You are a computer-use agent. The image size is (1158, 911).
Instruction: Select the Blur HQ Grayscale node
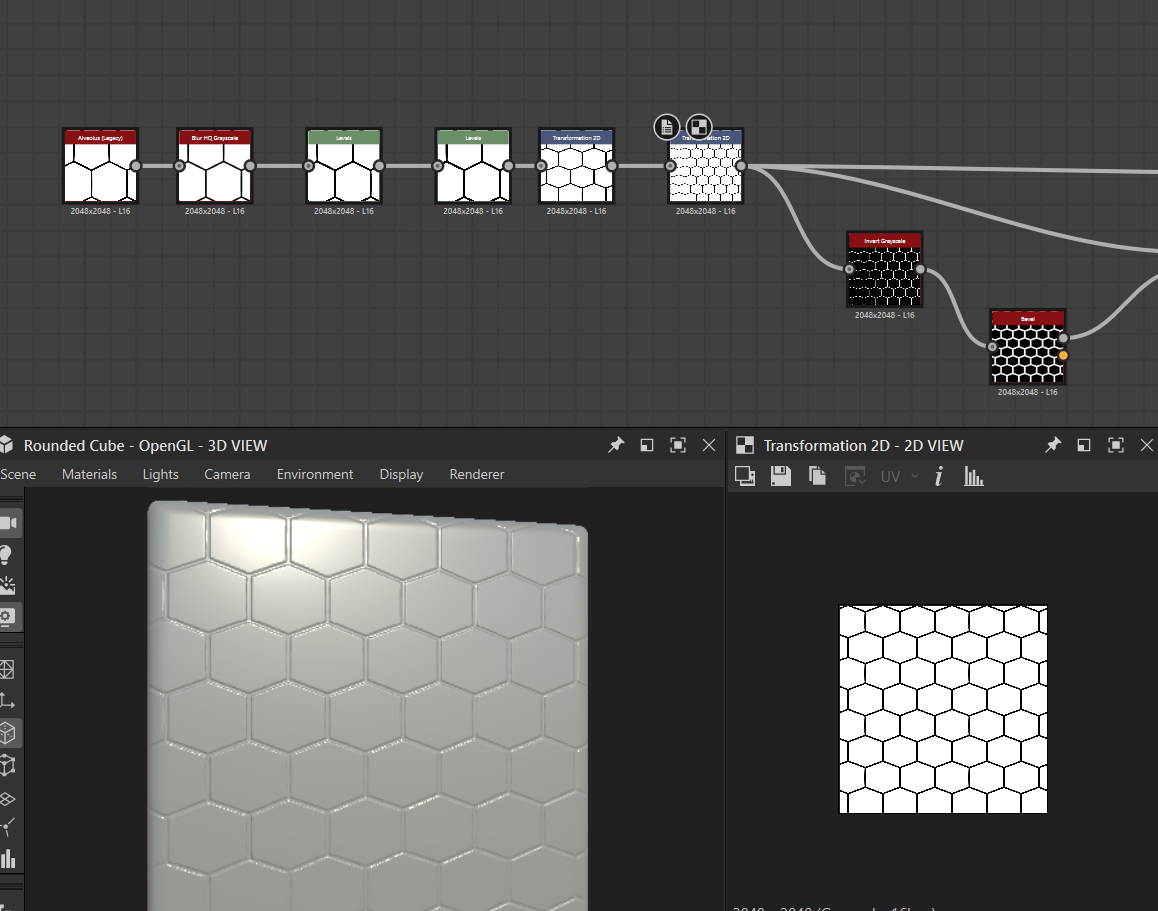pos(215,165)
